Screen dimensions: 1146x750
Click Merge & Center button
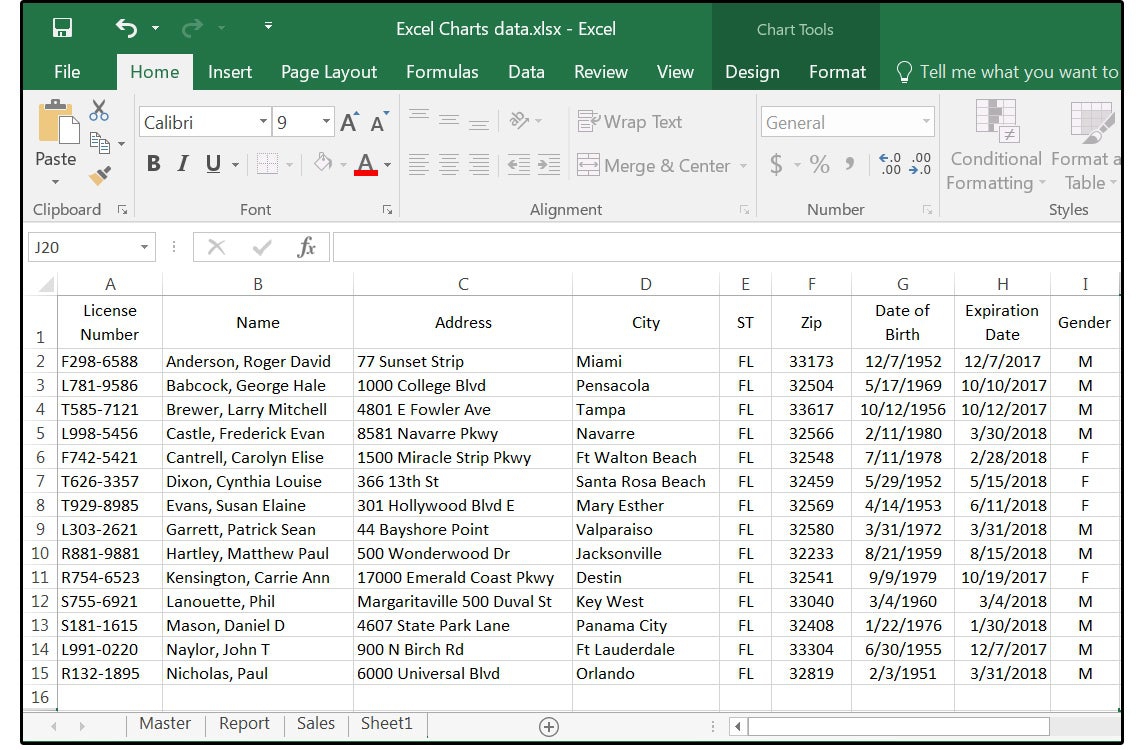pos(654,166)
